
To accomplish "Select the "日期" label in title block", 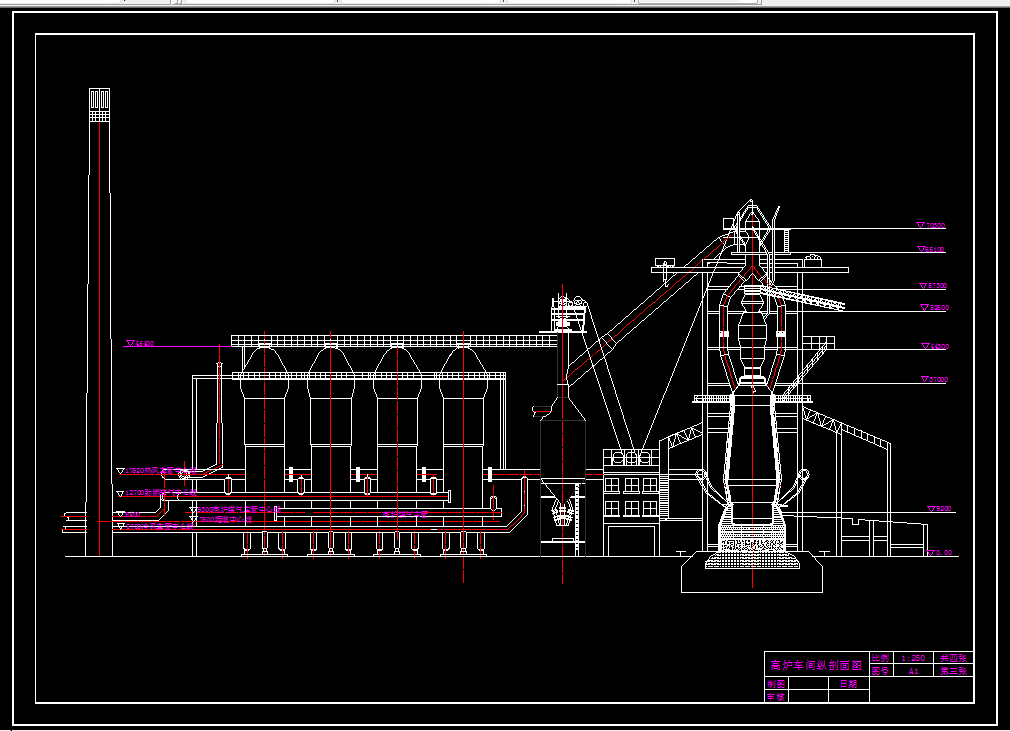I will coord(848,684).
